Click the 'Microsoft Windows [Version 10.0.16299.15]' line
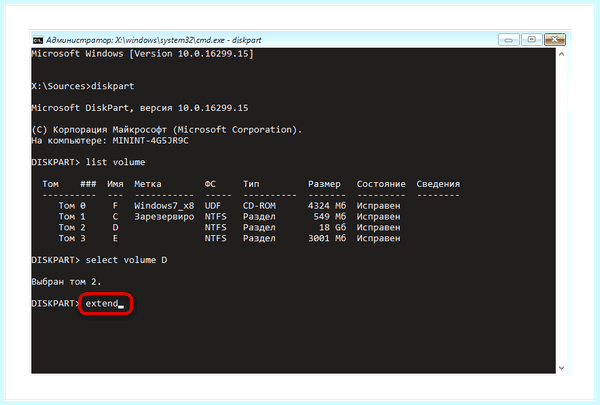The height and width of the screenshot is (405, 600). 142,54
